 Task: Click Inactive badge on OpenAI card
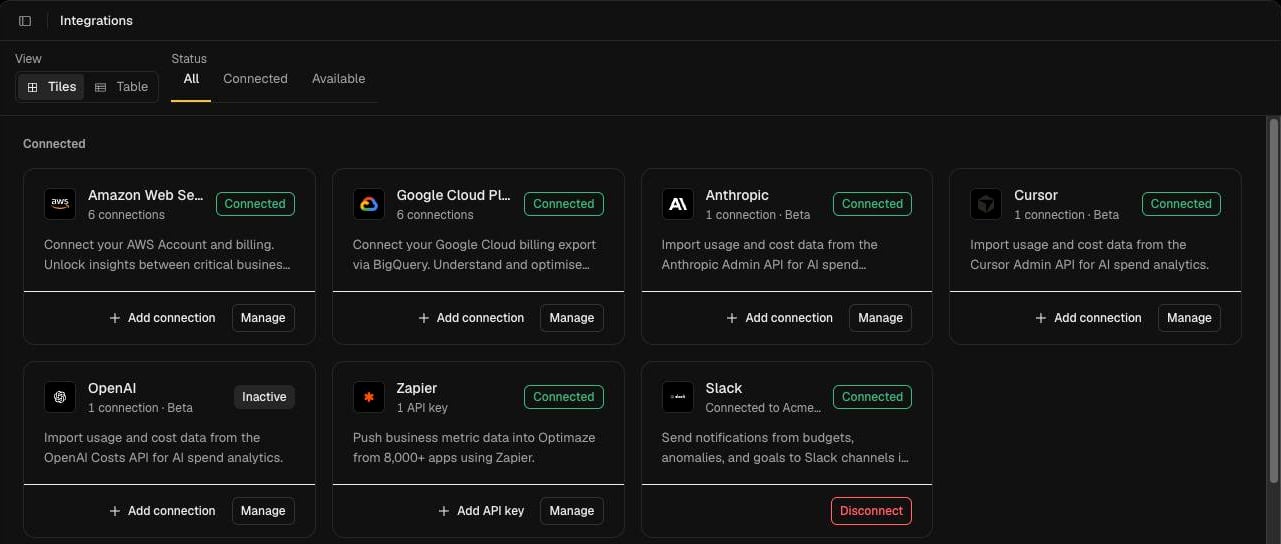(x=264, y=397)
